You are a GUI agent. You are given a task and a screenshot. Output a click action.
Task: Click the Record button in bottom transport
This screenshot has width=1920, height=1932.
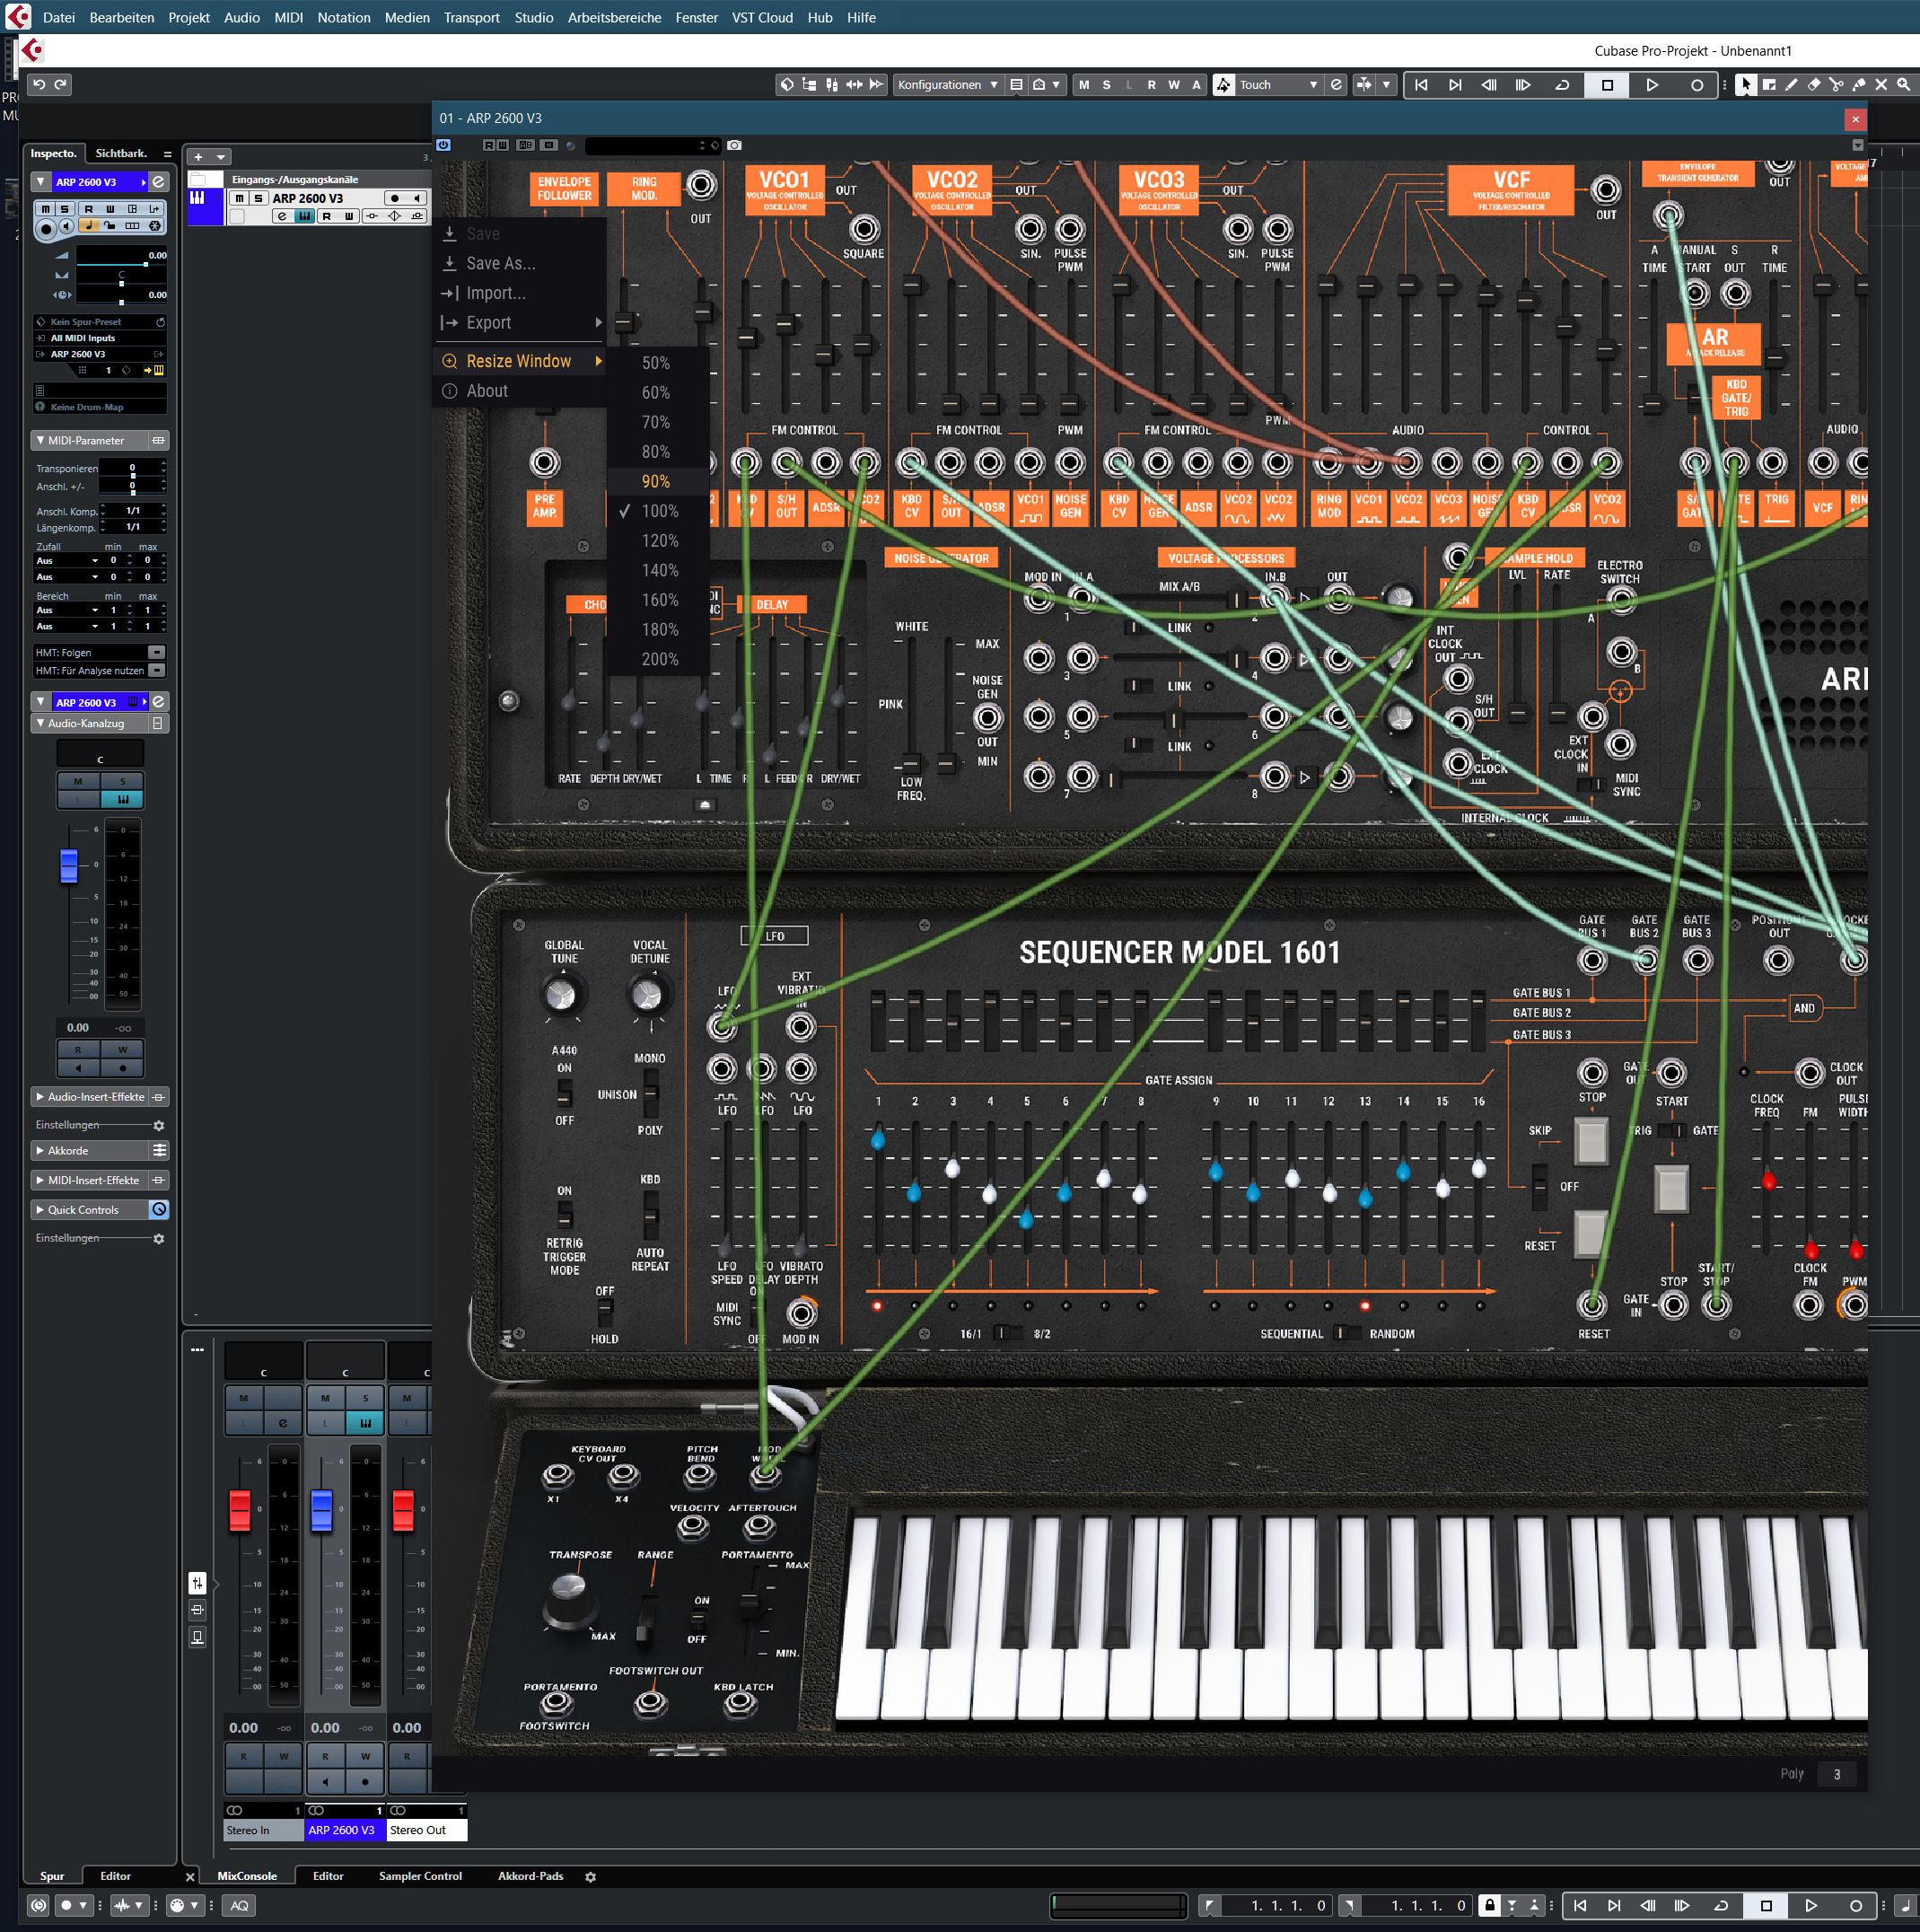point(1855,1905)
